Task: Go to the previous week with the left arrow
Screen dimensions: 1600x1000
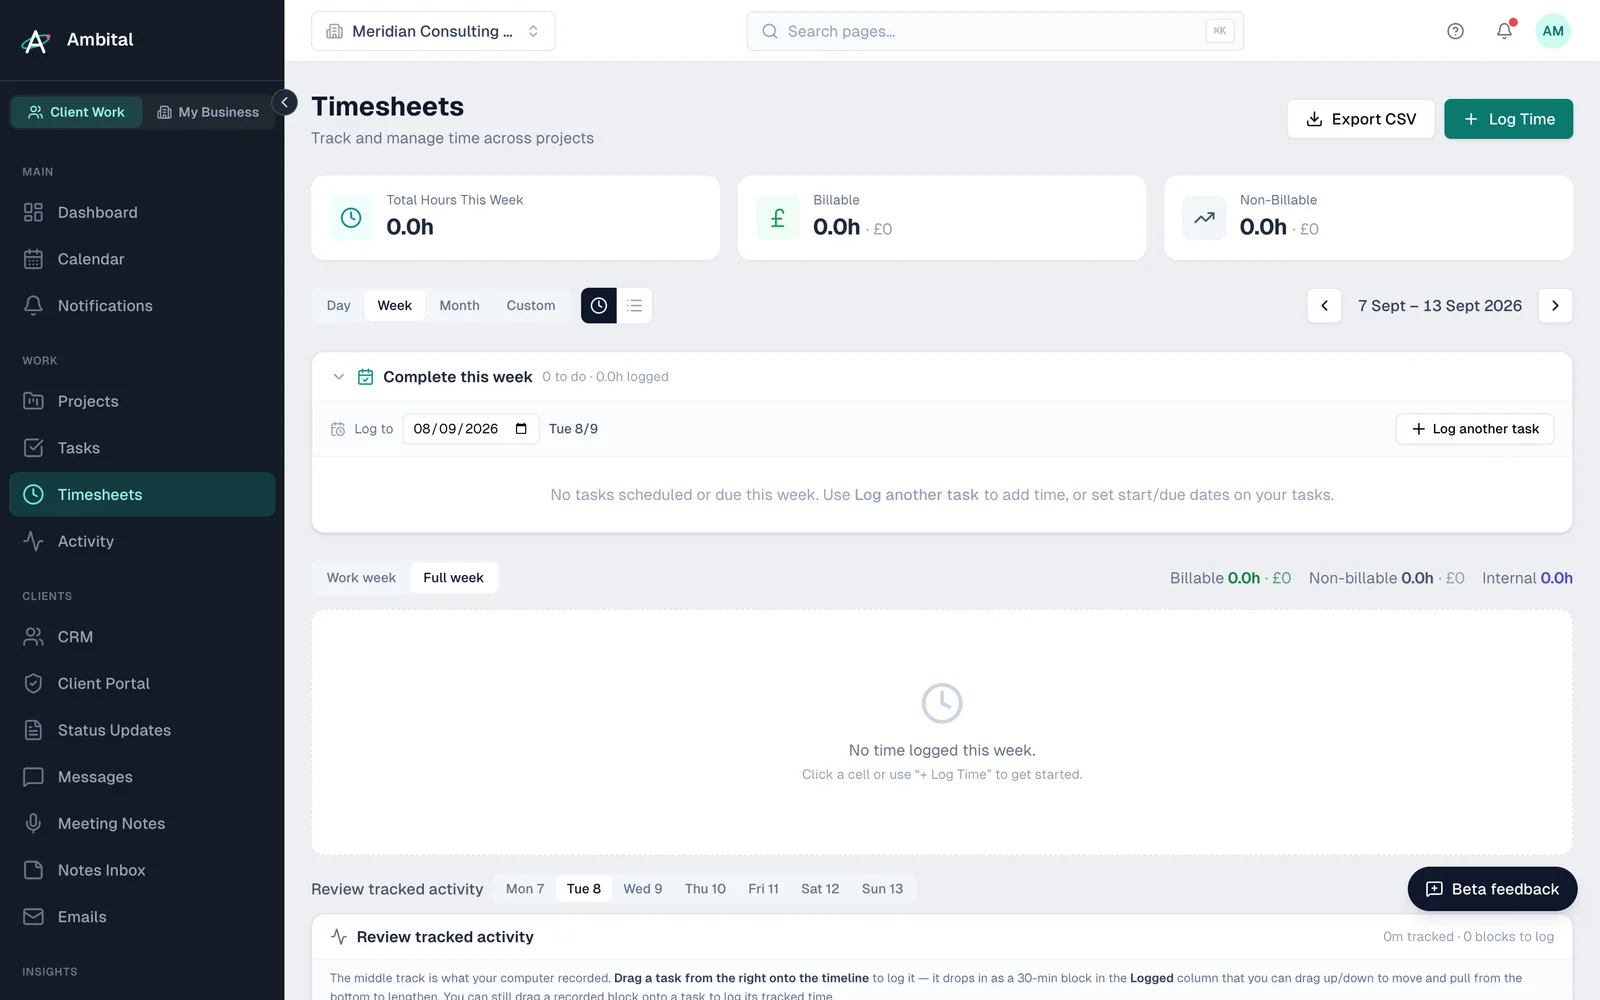Action: (1324, 306)
